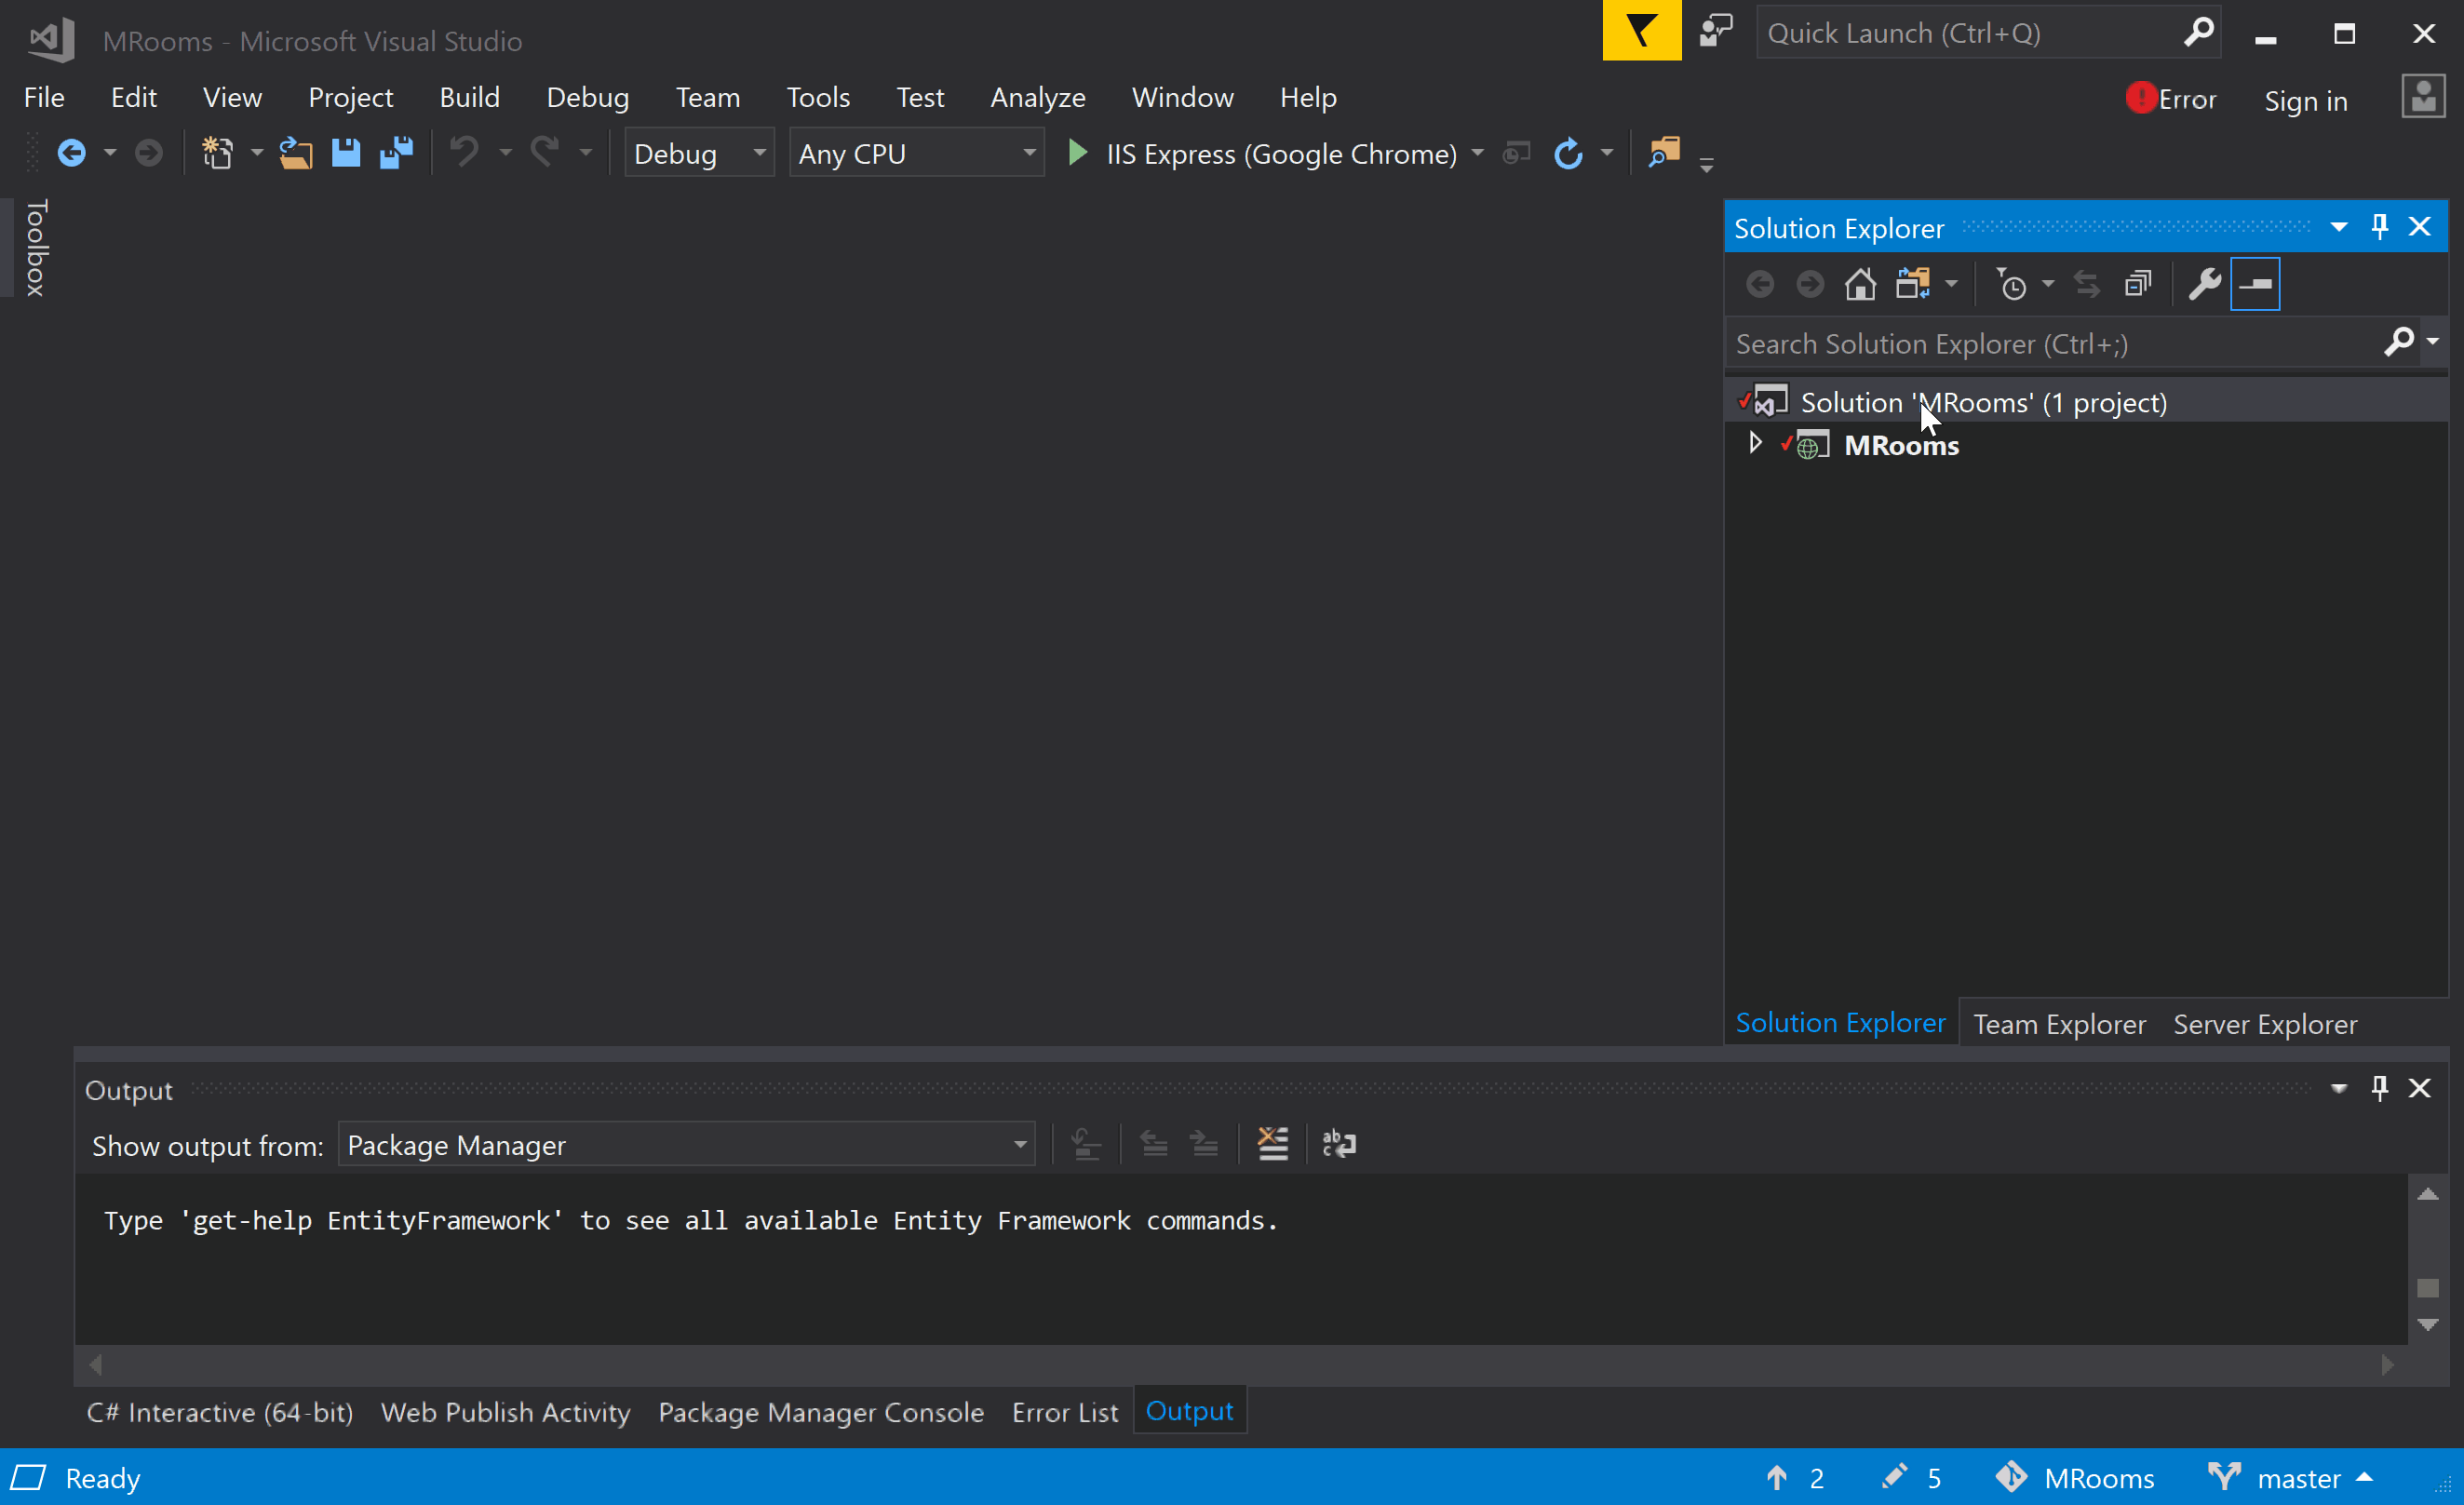The height and width of the screenshot is (1505, 2464).
Task: Click the Find in Files toolbar icon
Action: 1664,153
